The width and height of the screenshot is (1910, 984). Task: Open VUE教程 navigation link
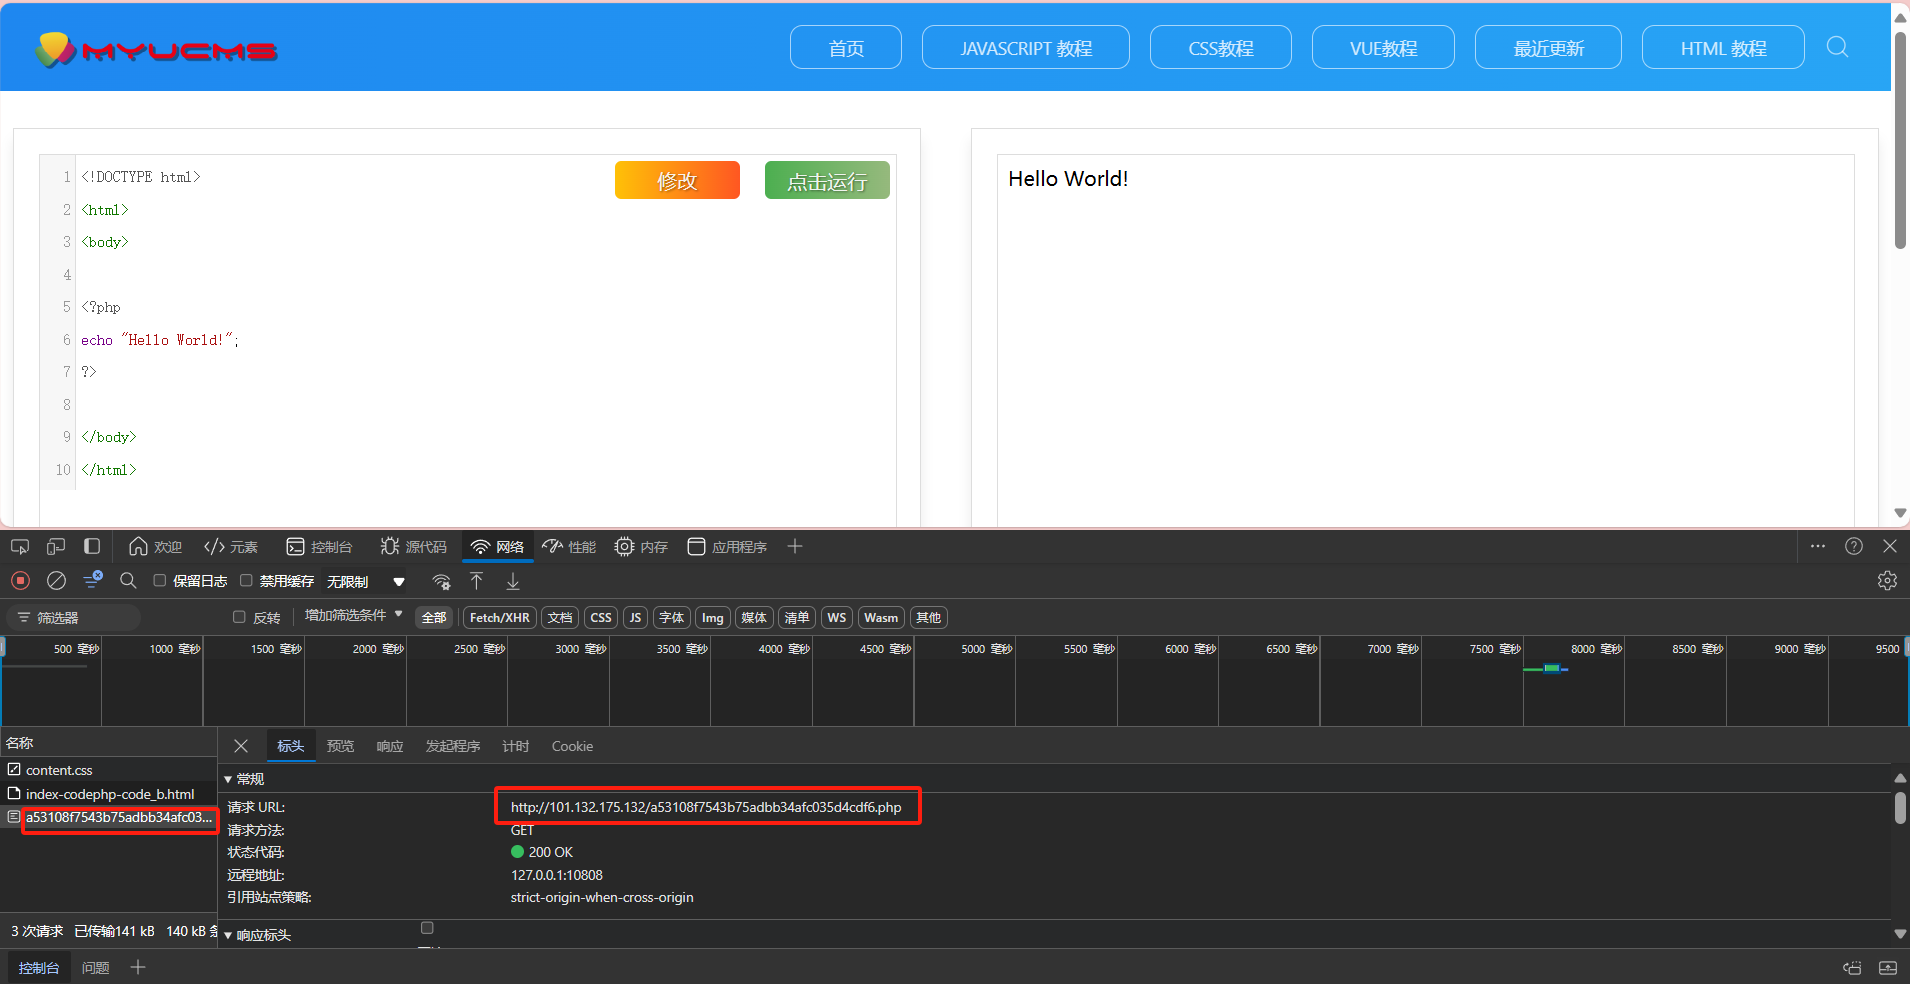[x=1383, y=47]
